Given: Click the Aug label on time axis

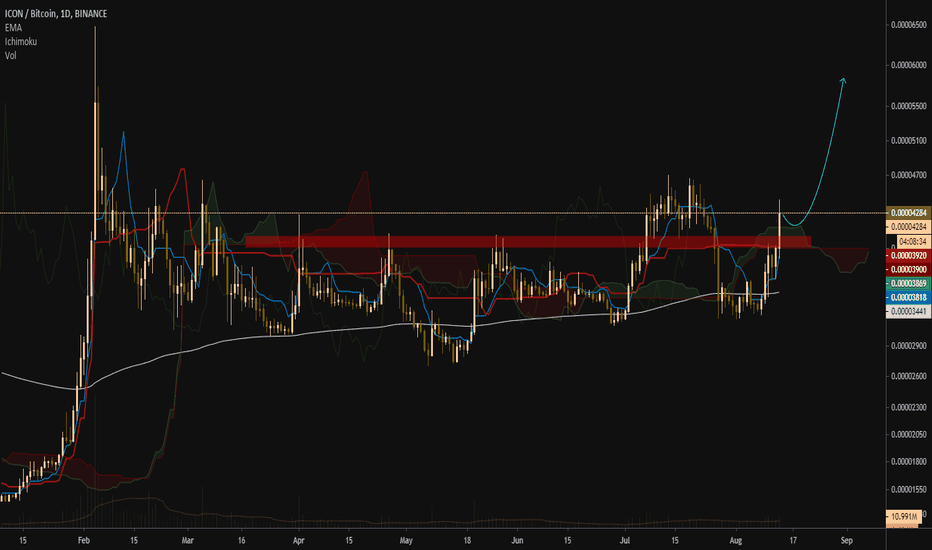Looking at the screenshot, I should point(736,540).
